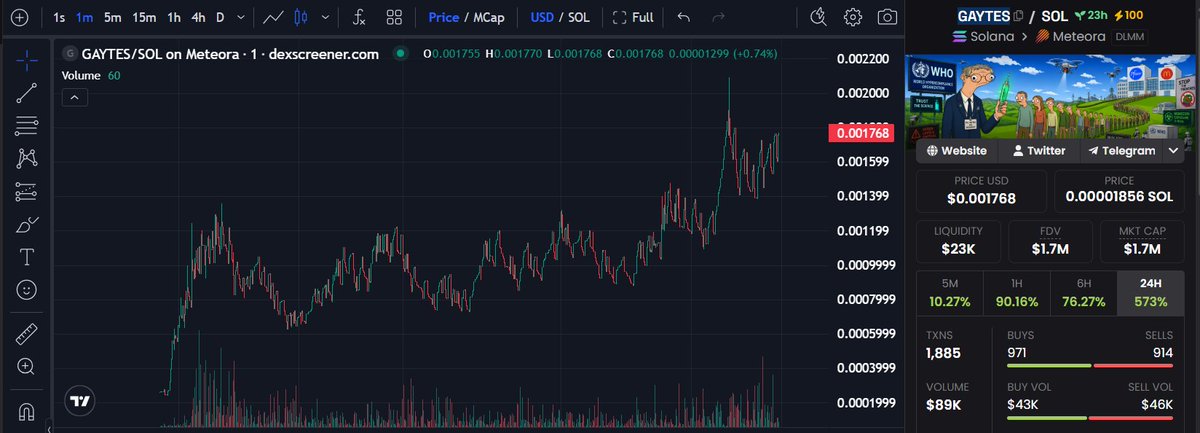Select the D daily timeframe
1200x433 pixels.
pyautogui.click(x=221, y=17)
